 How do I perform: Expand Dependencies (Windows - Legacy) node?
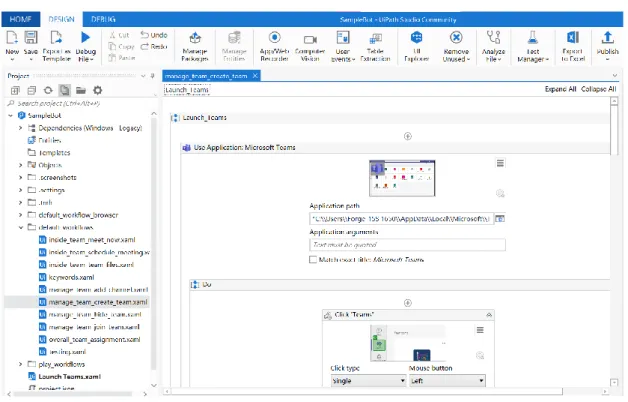[x=20, y=128]
